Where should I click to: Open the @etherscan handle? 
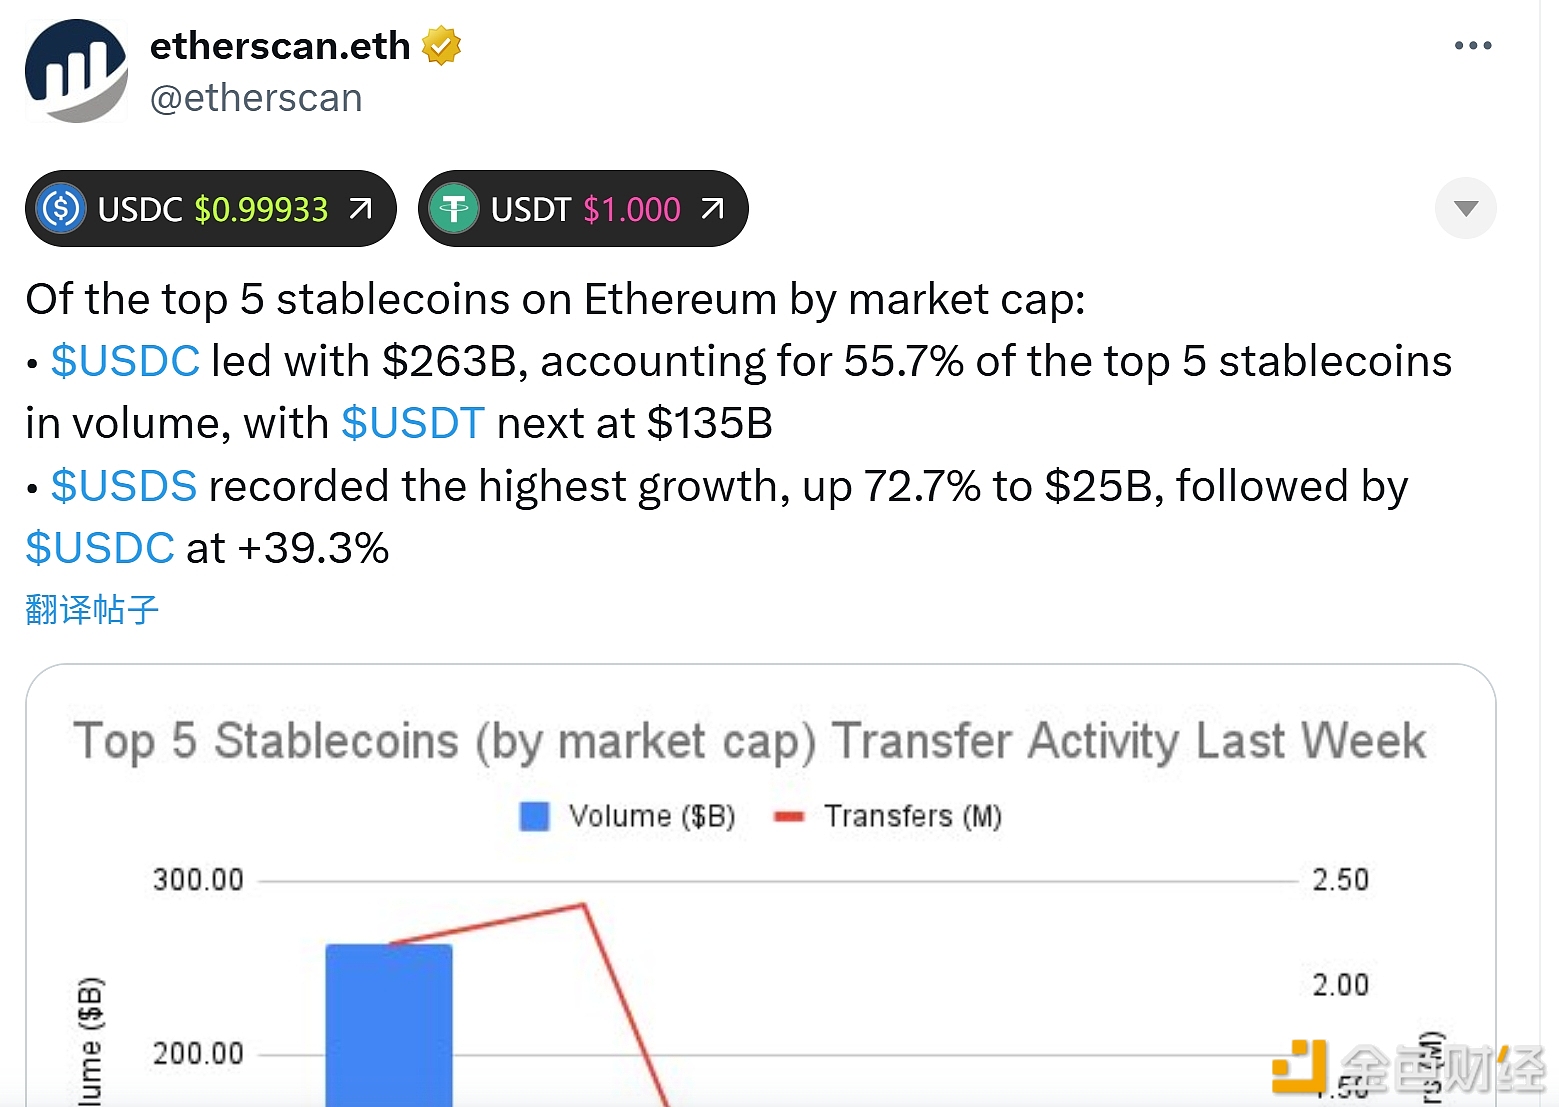pyautogui.click(x=256, y=98)
